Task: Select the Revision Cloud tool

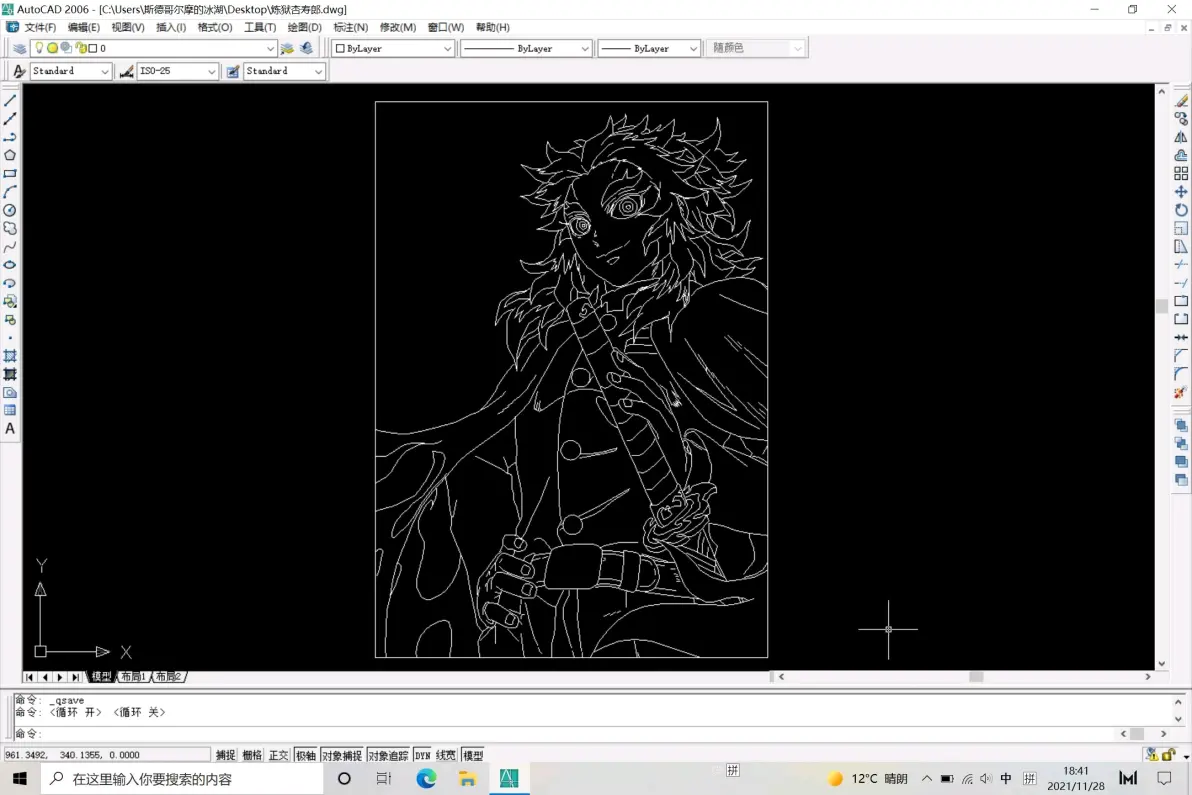Action: [x=10, y=228]
